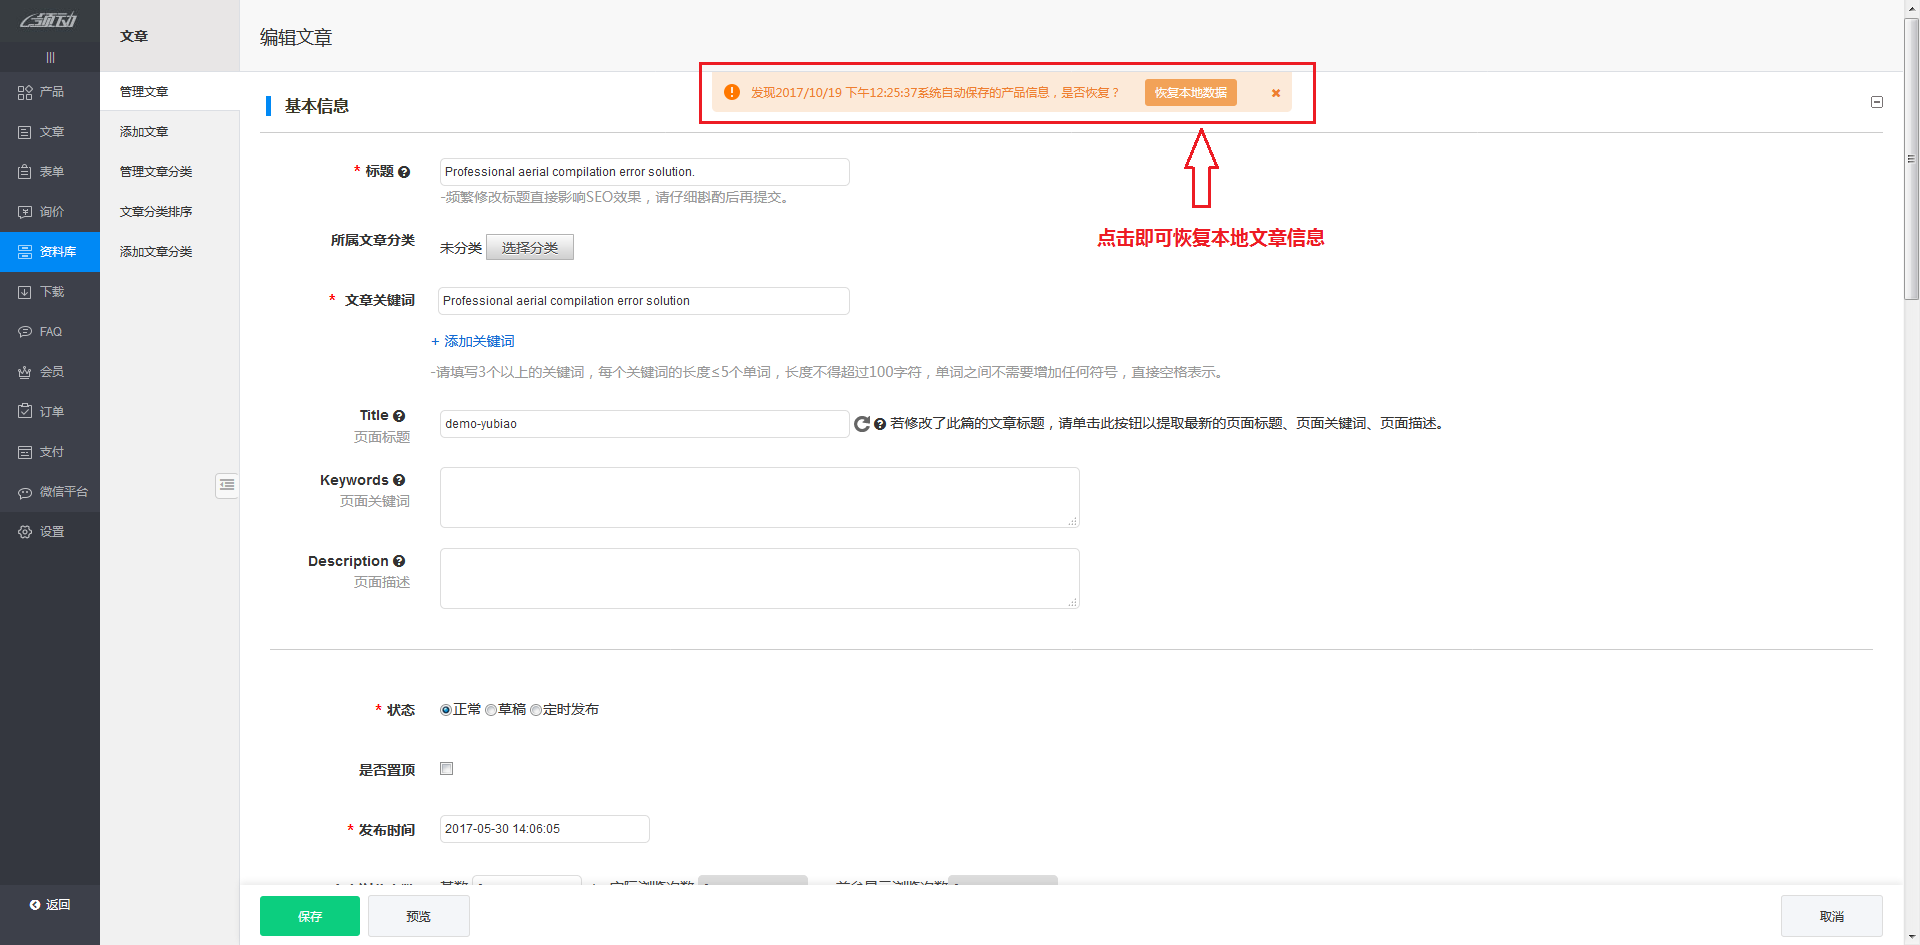1920x945 pixels.
Task: Click the 添加关键词 link
Action: (x=479, y=341)
